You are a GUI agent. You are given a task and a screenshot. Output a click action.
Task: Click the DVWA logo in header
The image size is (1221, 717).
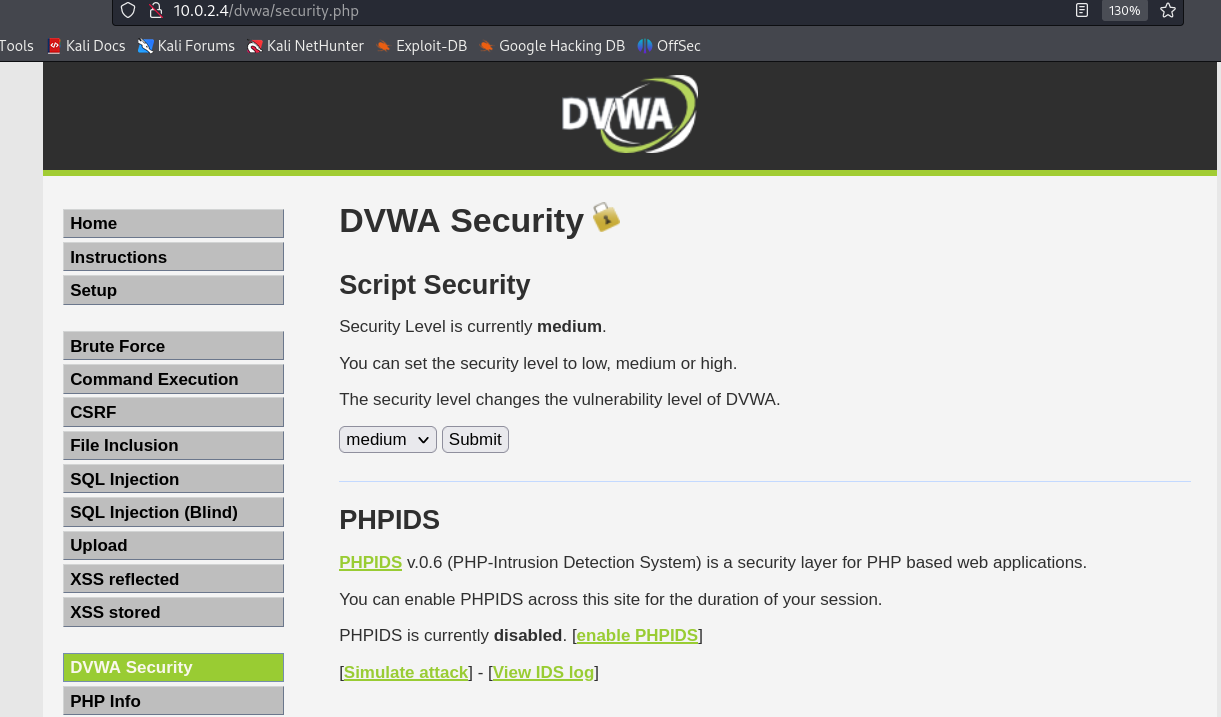pos(629,113)
